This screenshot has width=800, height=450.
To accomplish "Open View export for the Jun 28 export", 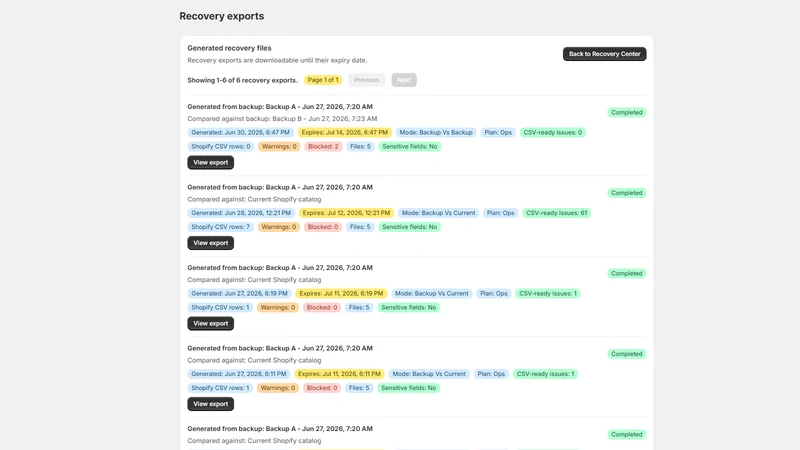I will [x=210, y=243].
